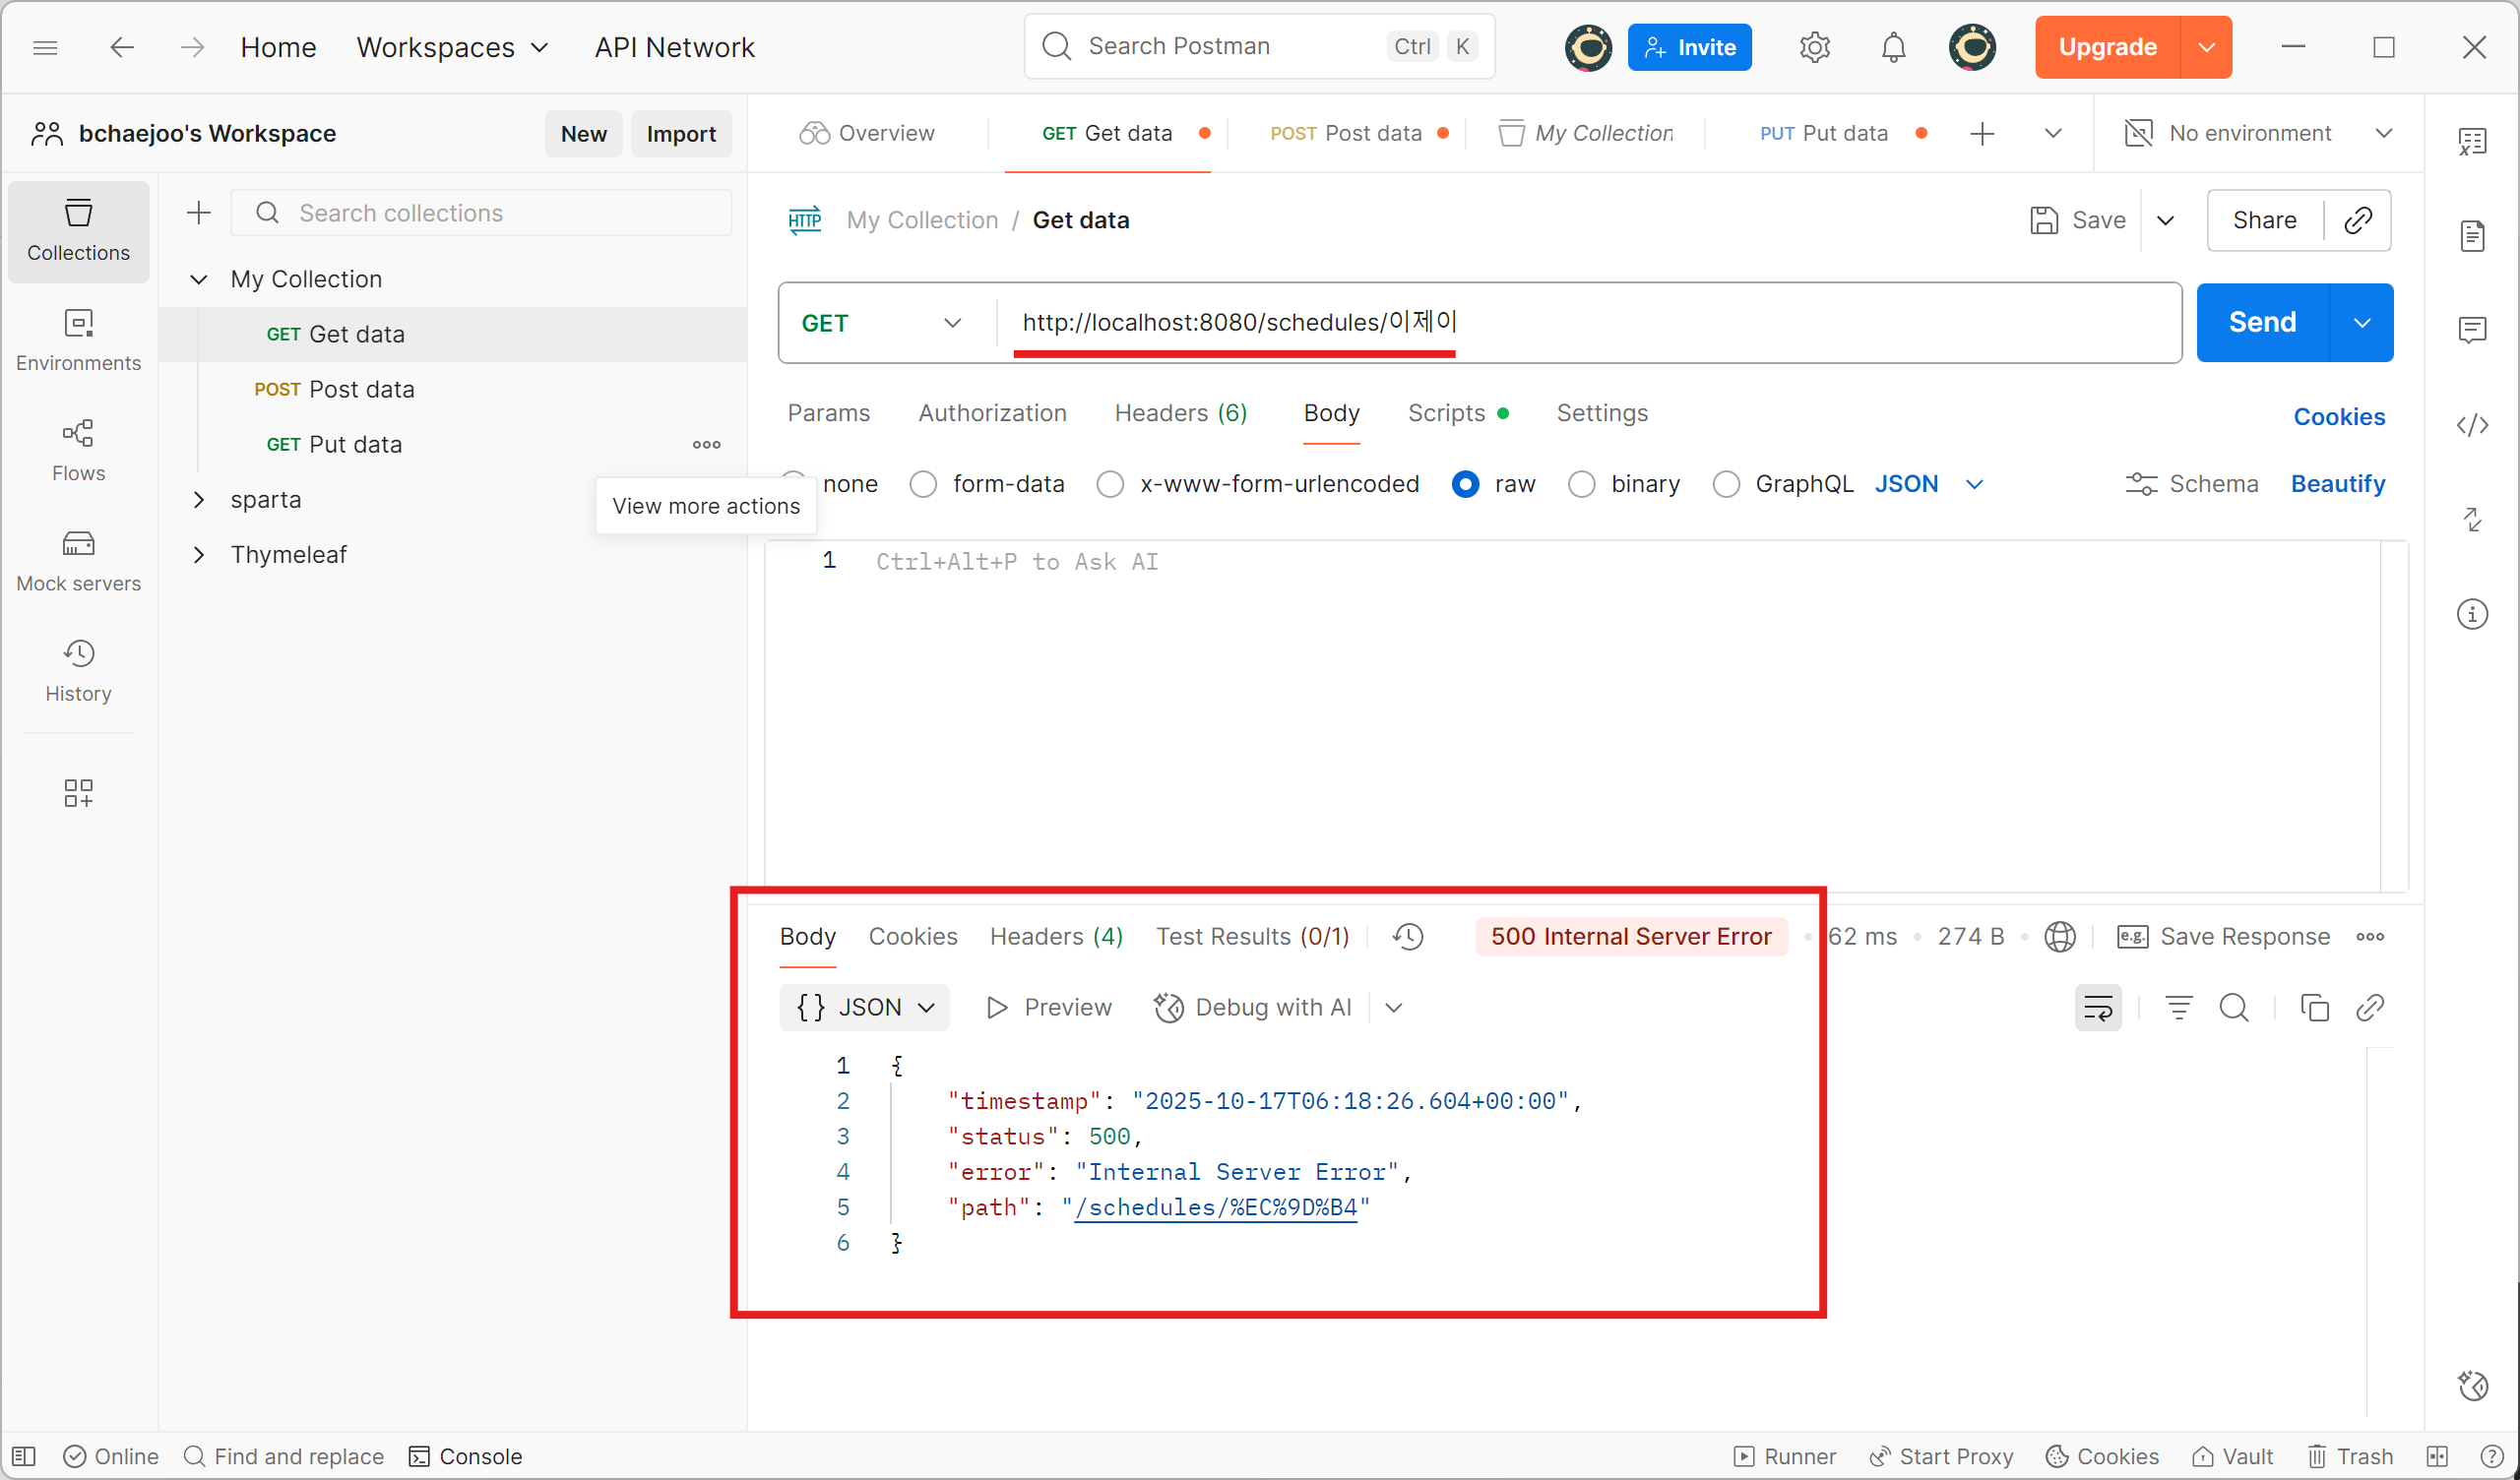This screenshot has width=2520, height=1480.
Task: Open the notifications bell
Action: 1893,47
